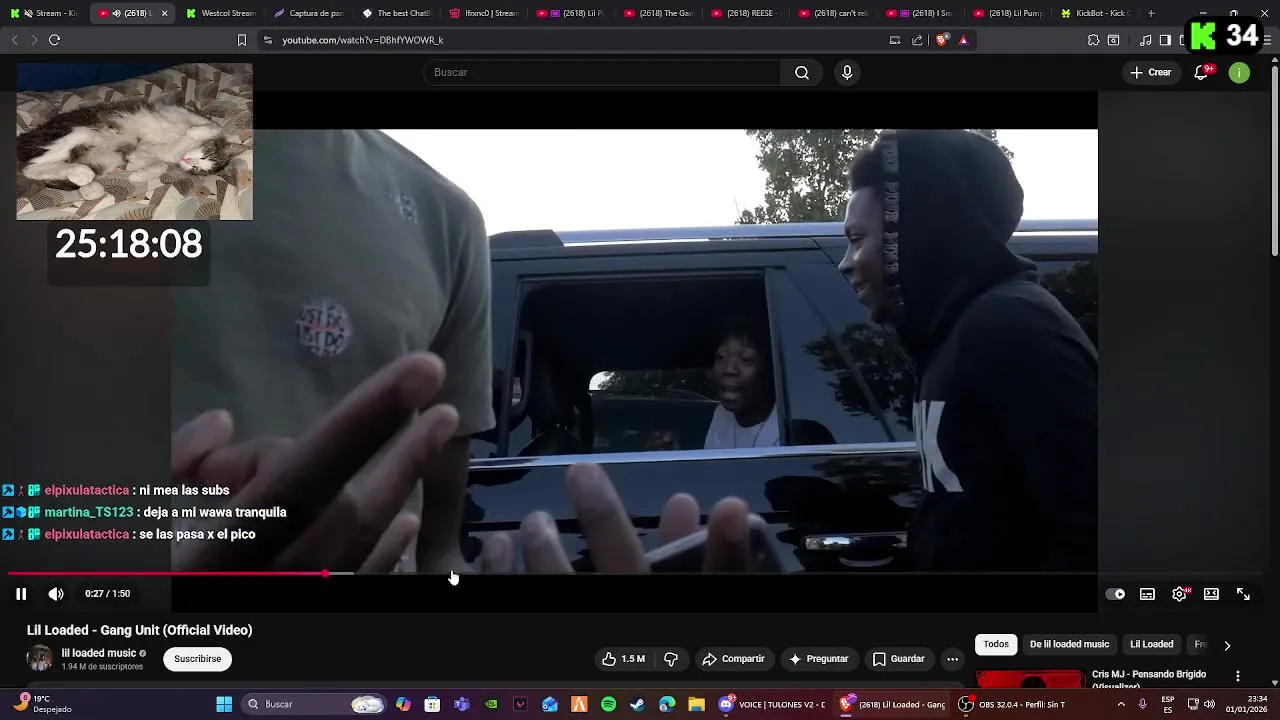
Task: Toggle the autoplay switch in the player
Action: click(1115, 594)
